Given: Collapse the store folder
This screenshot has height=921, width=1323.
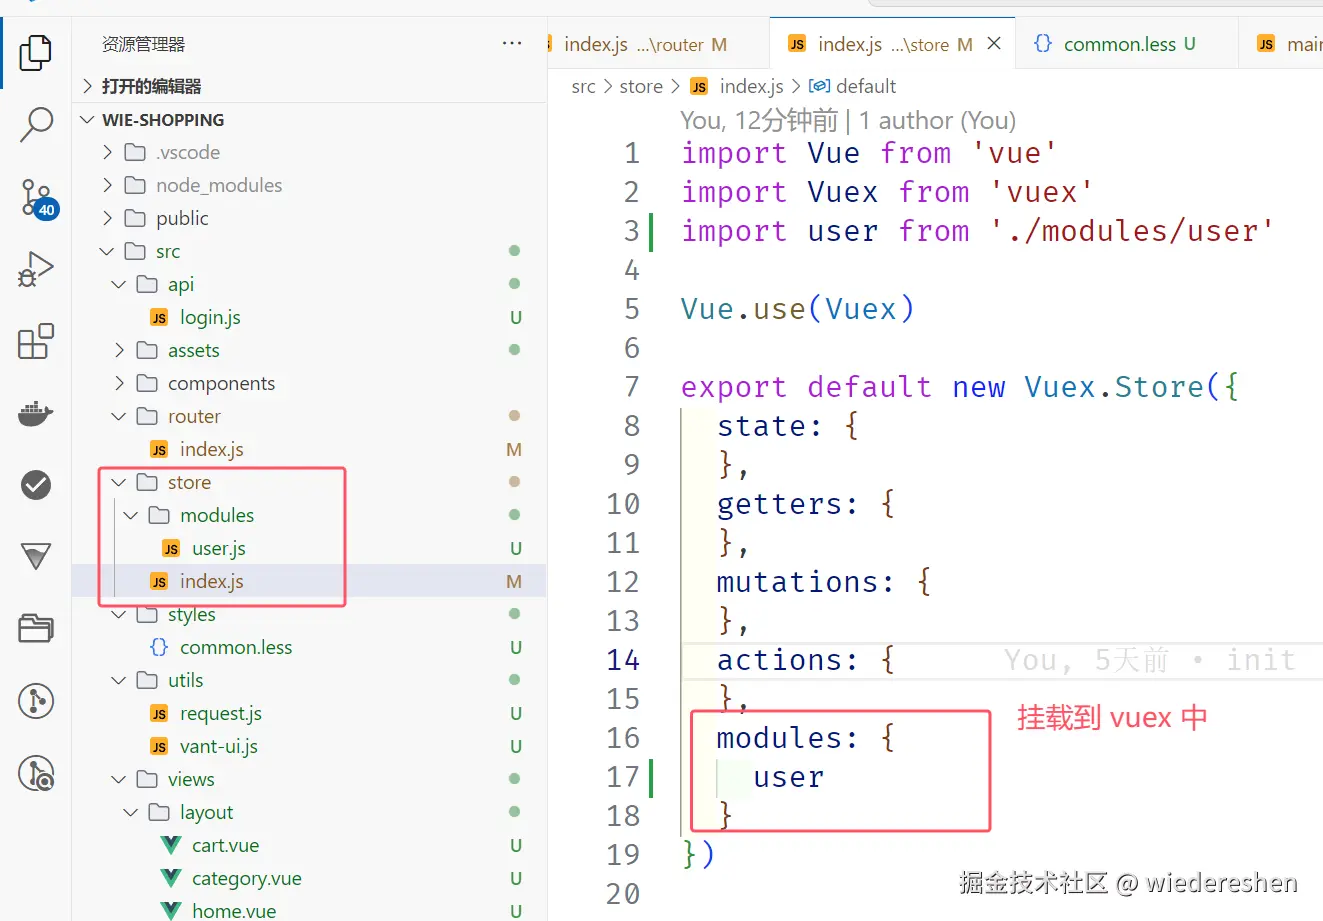Looking at the screenshot, I should pyautogui.click(x=120, y=482).
